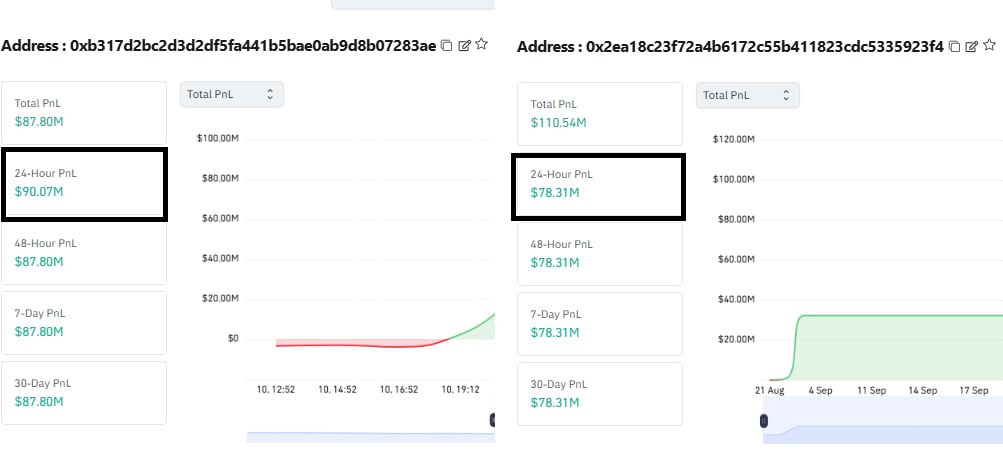Select the right Total PnL $110.54M card

[x=598, y=113]
